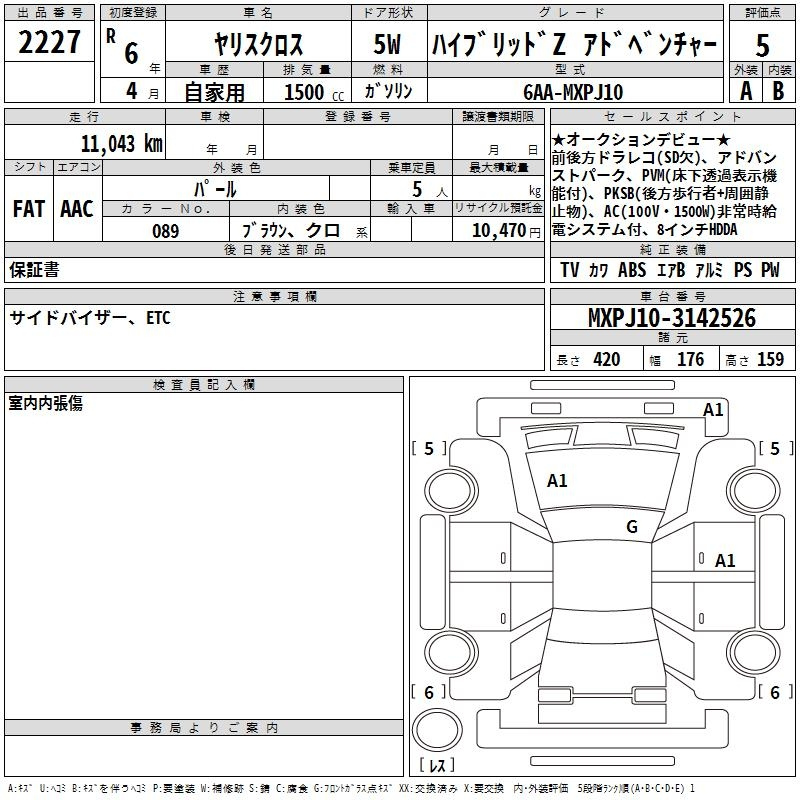800x800 pixels.
Task: Click the fuel type ガソリン
Action: point(388,91)
